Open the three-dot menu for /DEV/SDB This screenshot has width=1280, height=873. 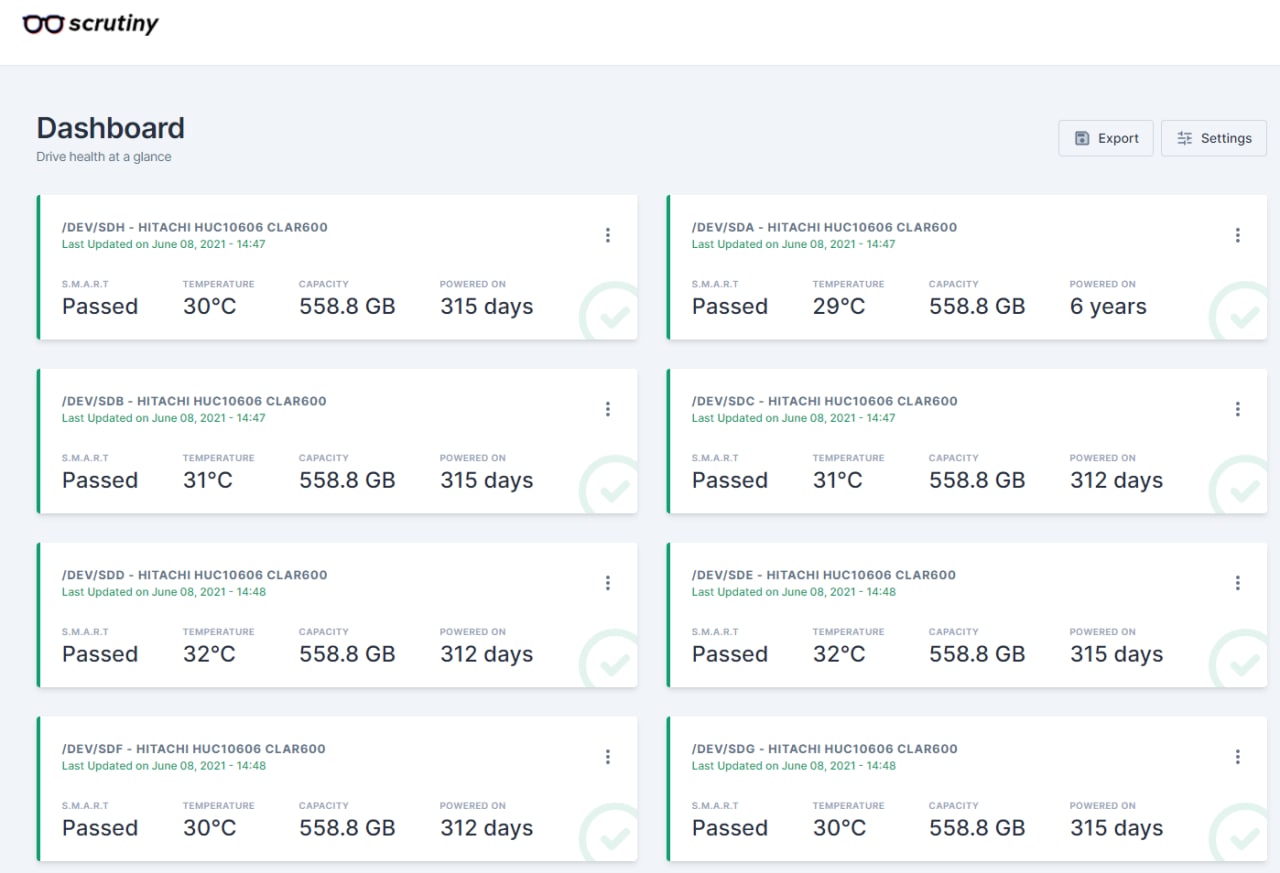(607, 409)
